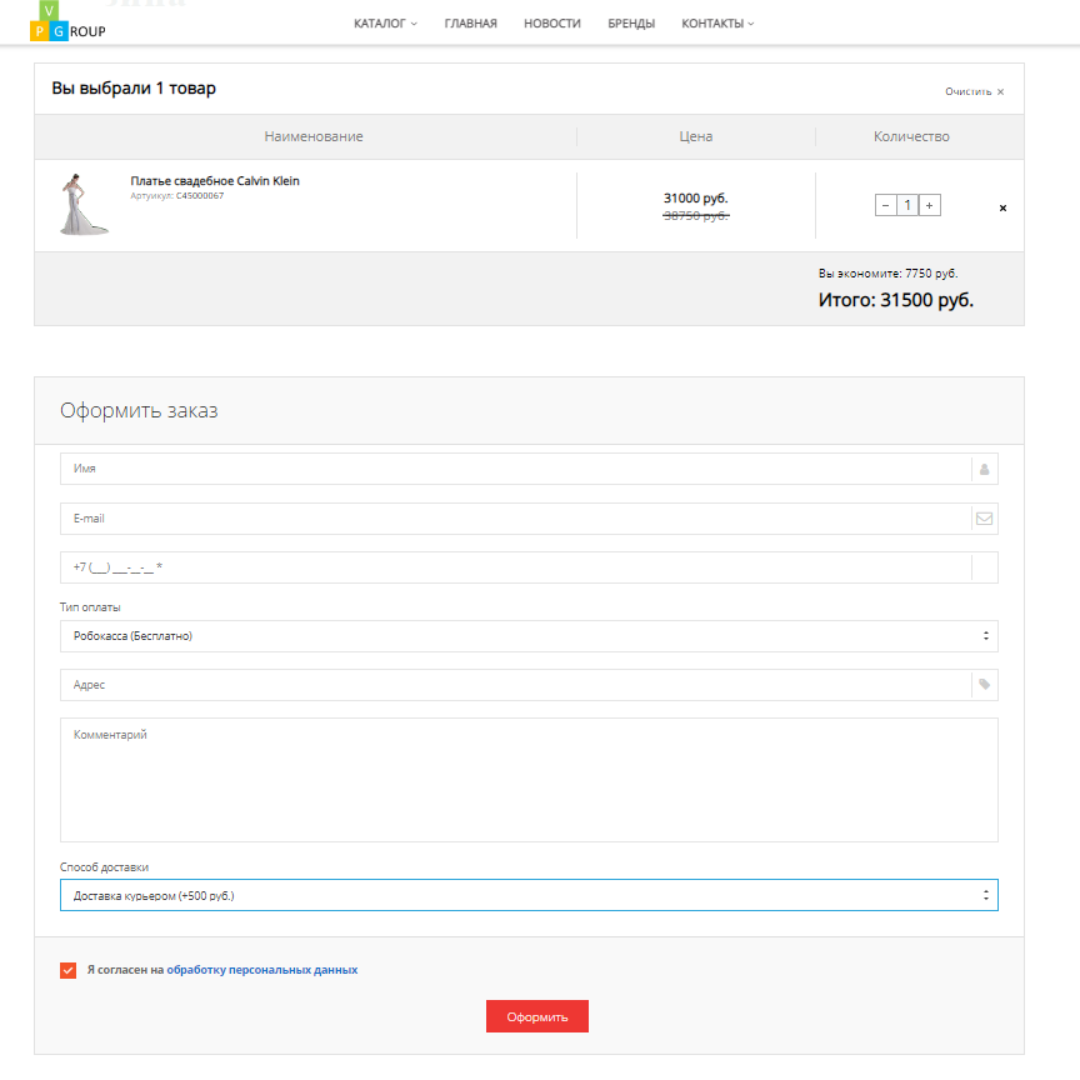
Task: Click the tag icon in the Адрес field
Action: [982, 684]
